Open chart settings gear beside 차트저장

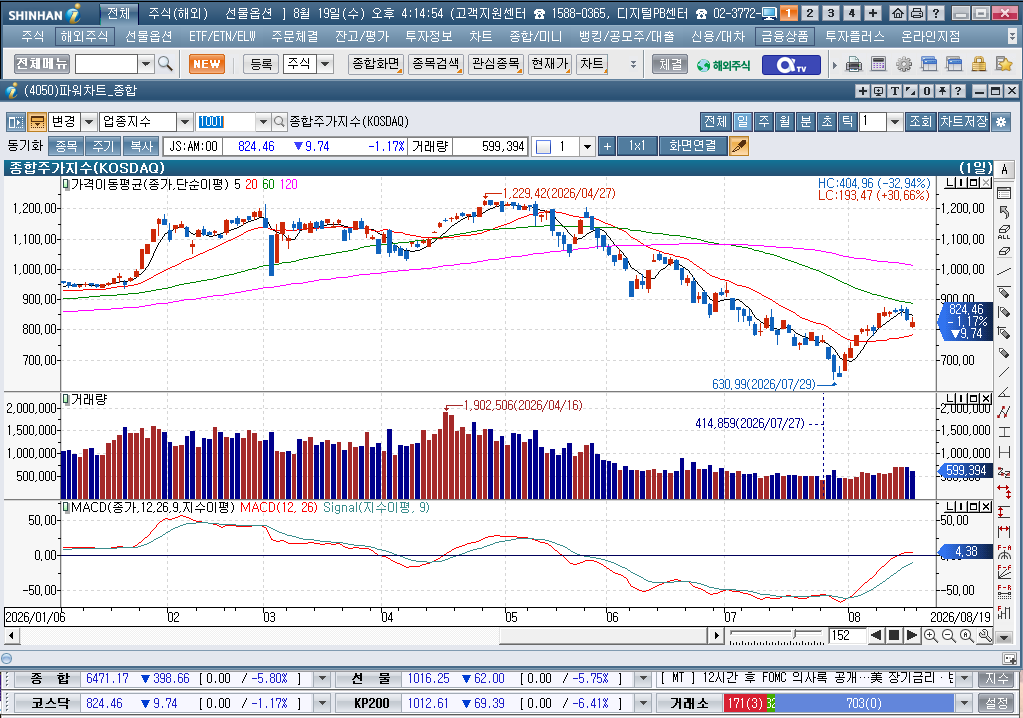click(1001, 122)
